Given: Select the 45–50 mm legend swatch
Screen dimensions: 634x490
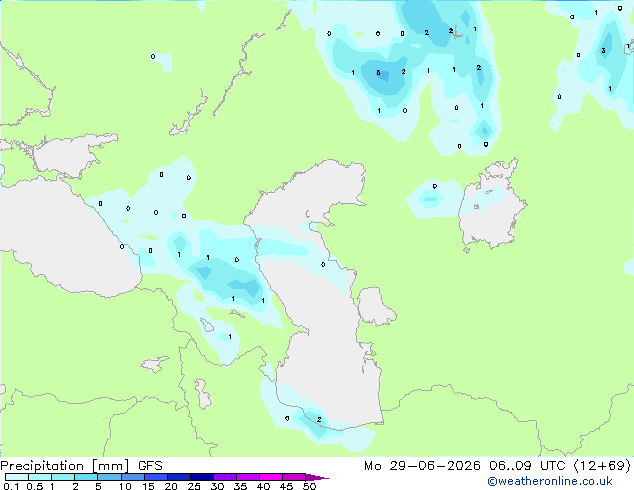Looking at the screenshot, I should click(x=294, y=477).
